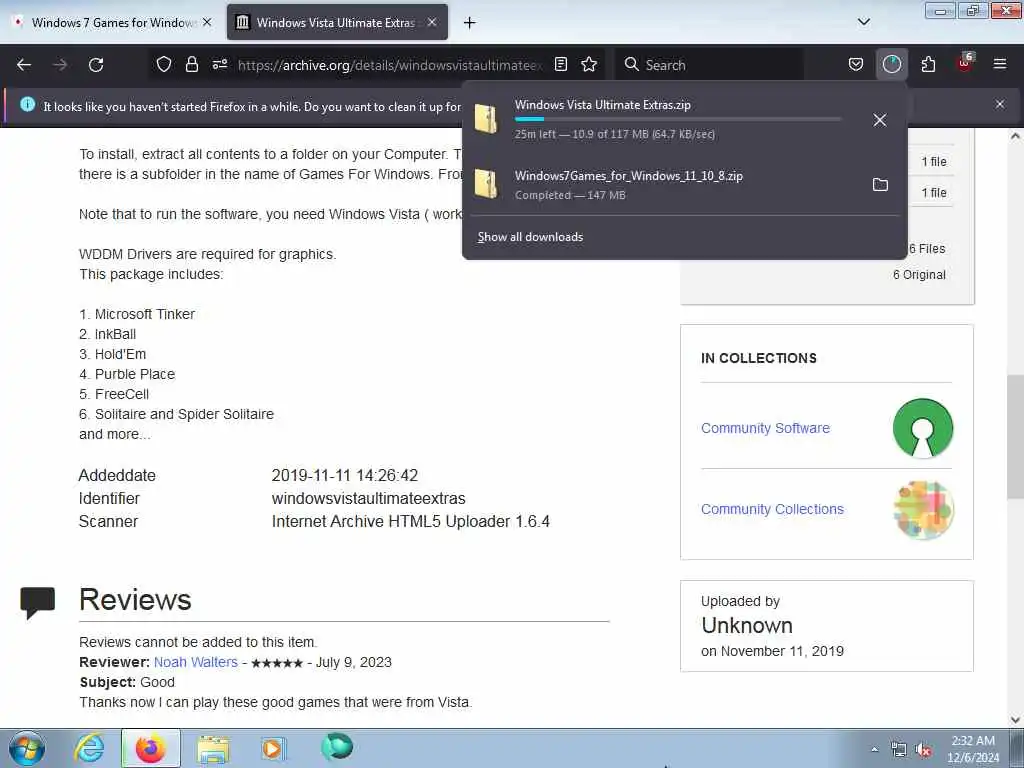Open the taskbar clock and date
The height and width of the screenshot is (768, 1024).
coord(973,749)
